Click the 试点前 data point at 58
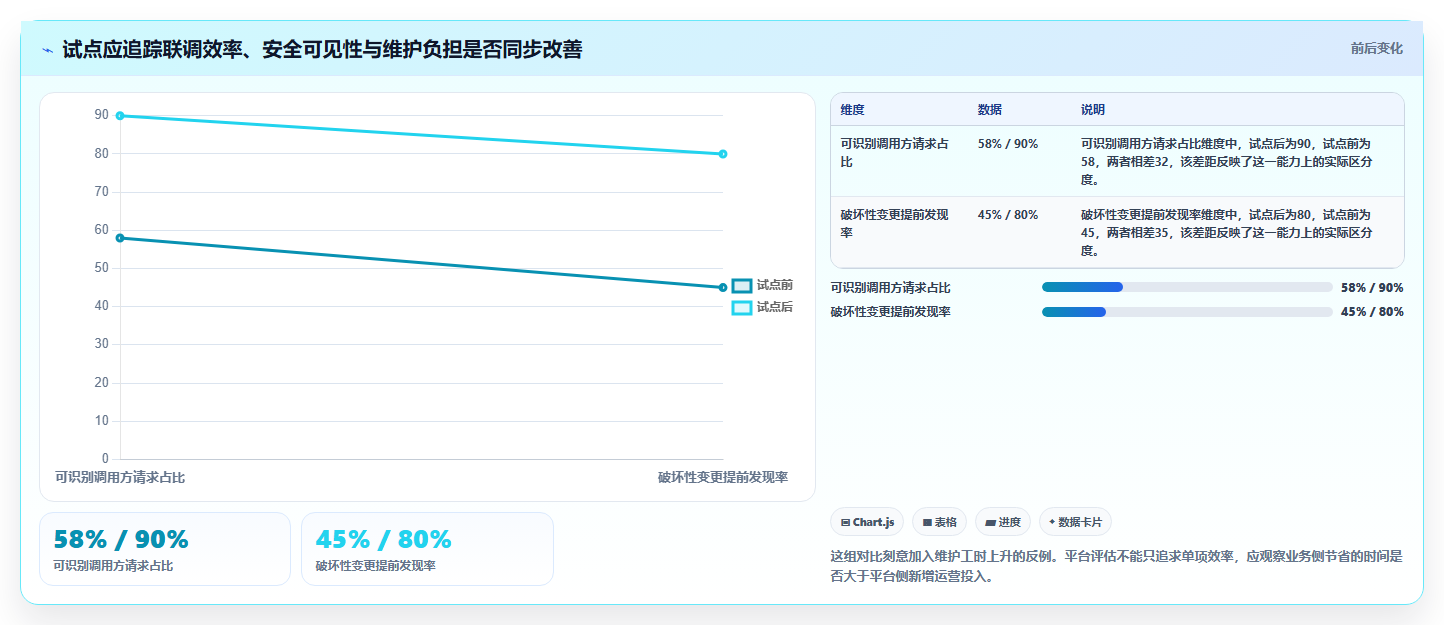This screenshot has height=625, width=1444. (x=120, y=238)
